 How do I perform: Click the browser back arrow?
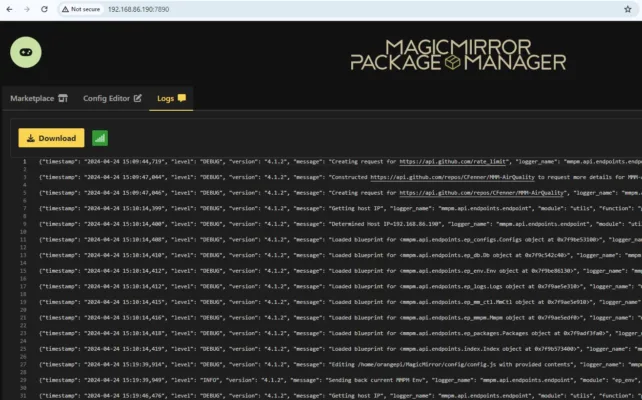[x=9, y=9]
